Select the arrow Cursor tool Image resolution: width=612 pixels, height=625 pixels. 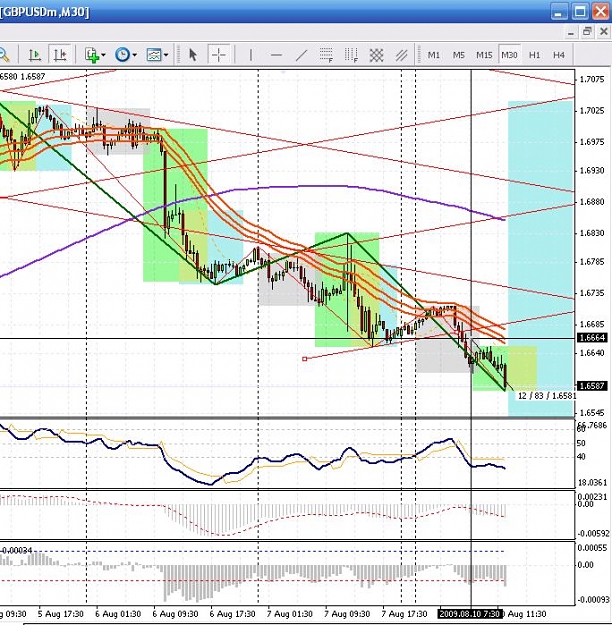coord(193,55)
